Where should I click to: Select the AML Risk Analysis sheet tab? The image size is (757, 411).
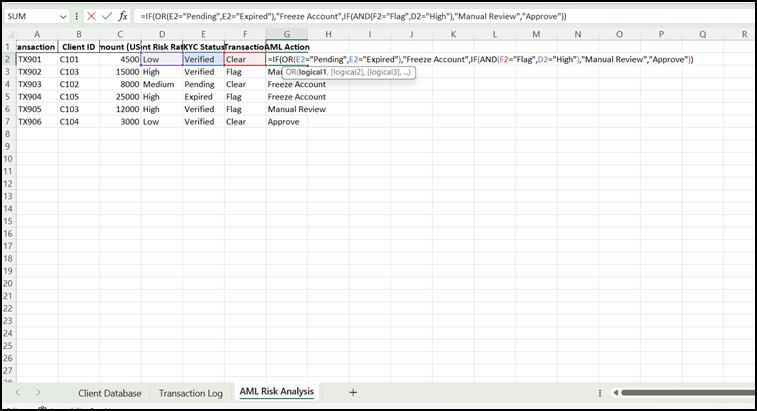pos(277,392)
